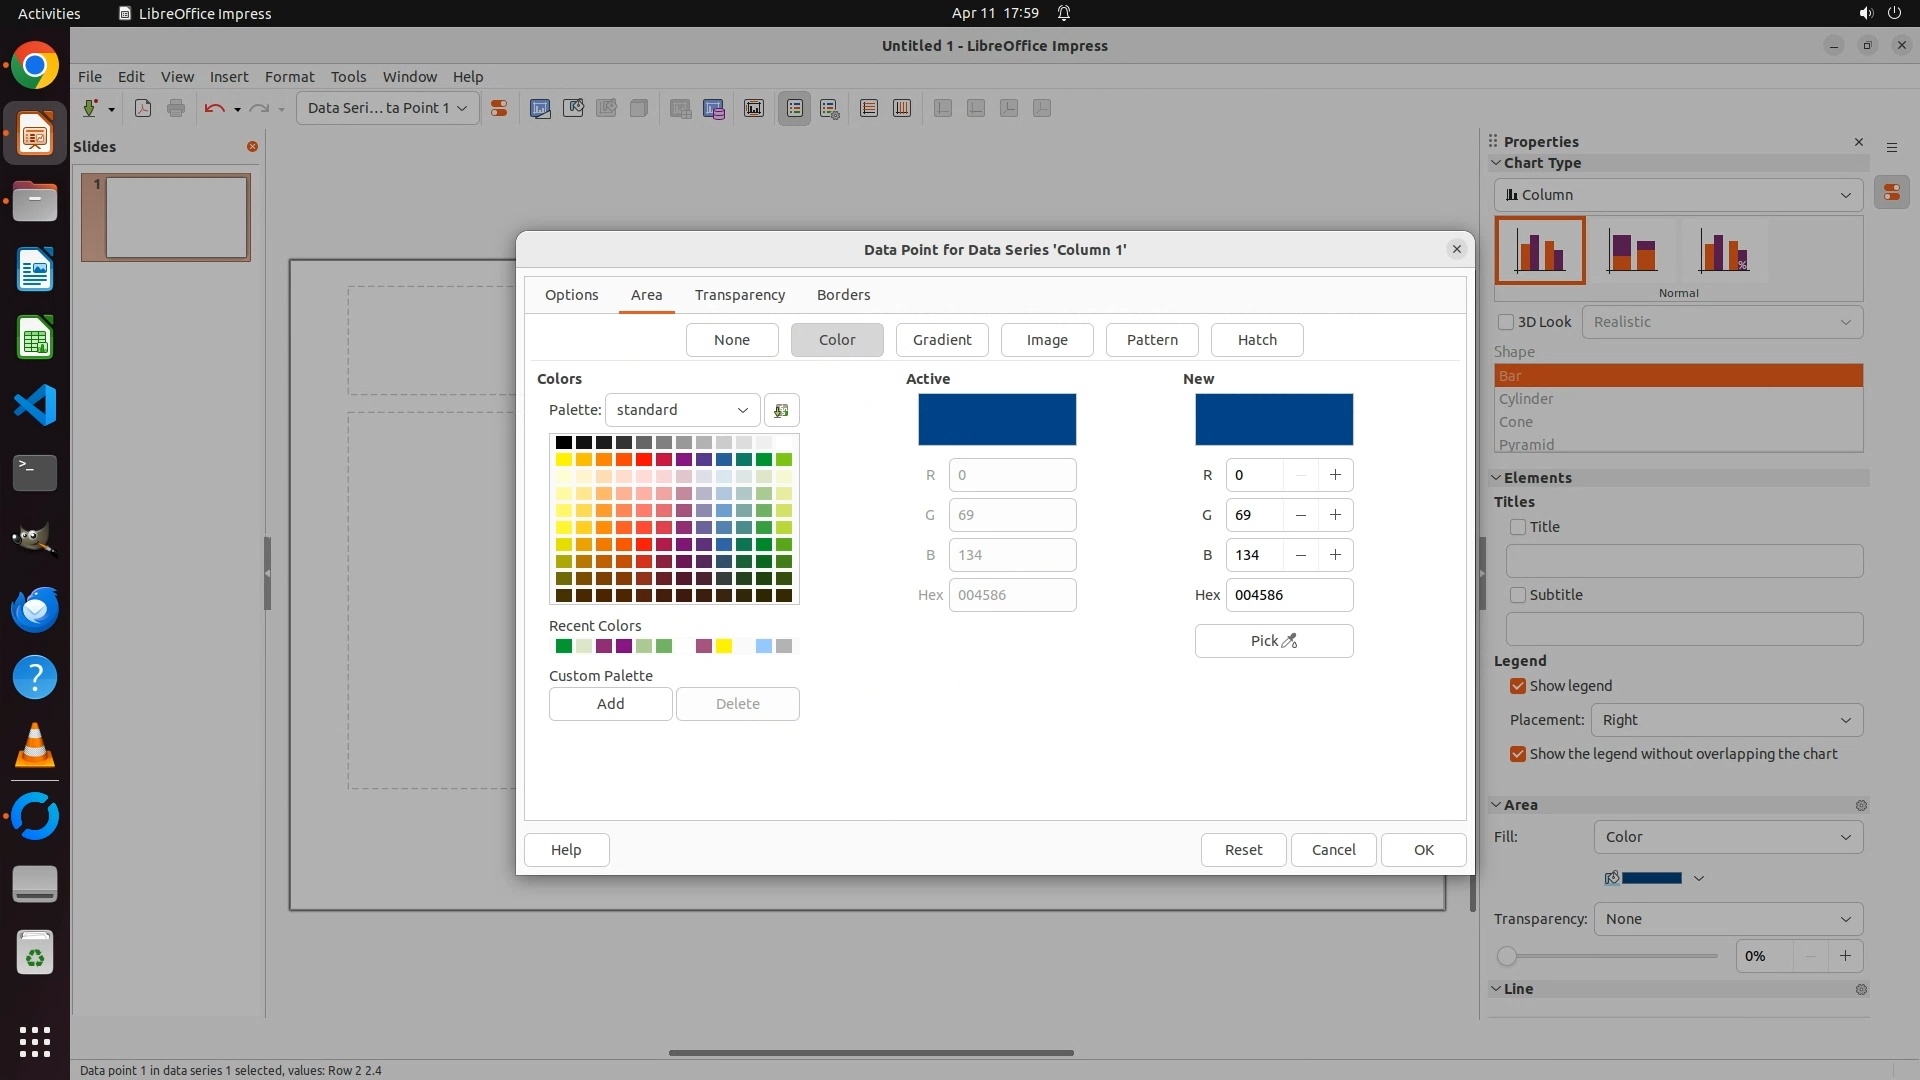Uncheck the Show legend checkbox
This screenshot has width=1920, height=1080.
point(1518,686)
